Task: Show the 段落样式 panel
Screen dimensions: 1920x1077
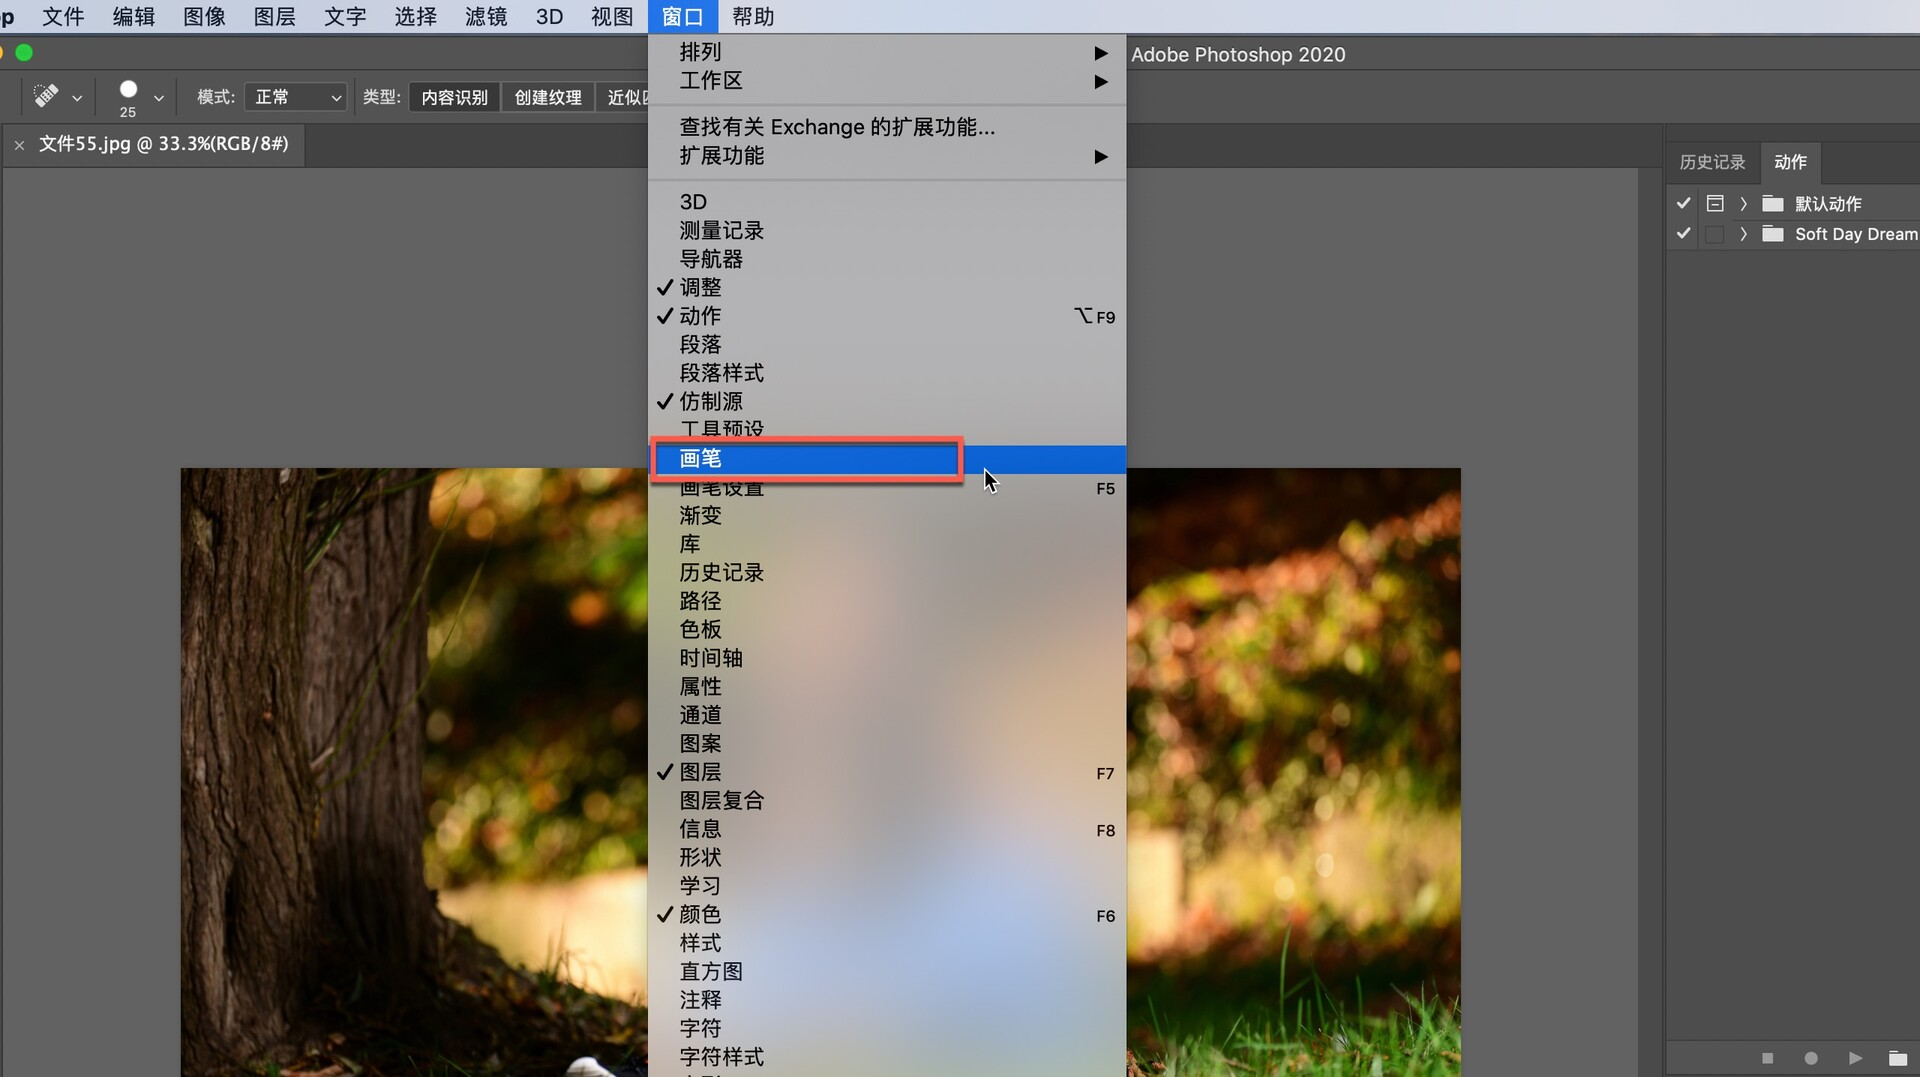Action: [x=887, y=373]
